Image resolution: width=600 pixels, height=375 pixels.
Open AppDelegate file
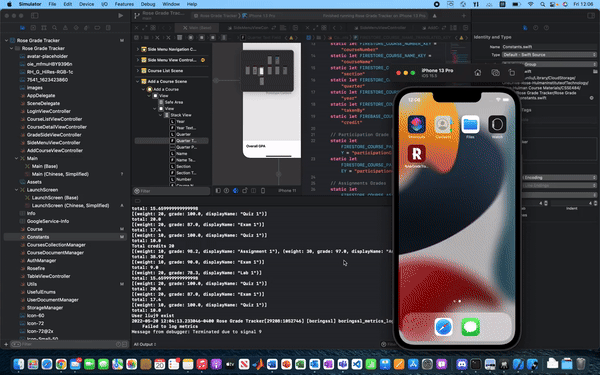[x=41, y=96]
